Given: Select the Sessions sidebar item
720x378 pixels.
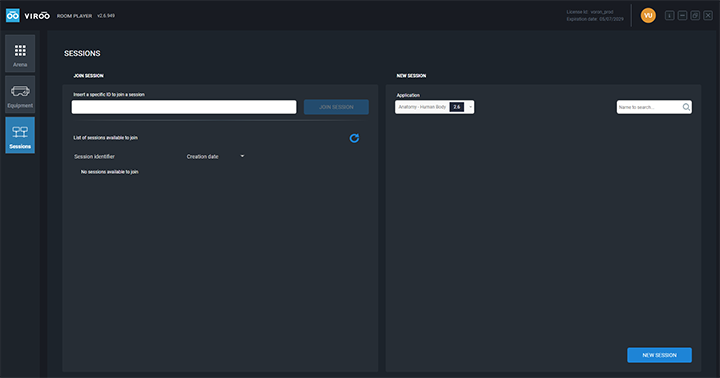Looking at the screenshot, I should point(20,135).
